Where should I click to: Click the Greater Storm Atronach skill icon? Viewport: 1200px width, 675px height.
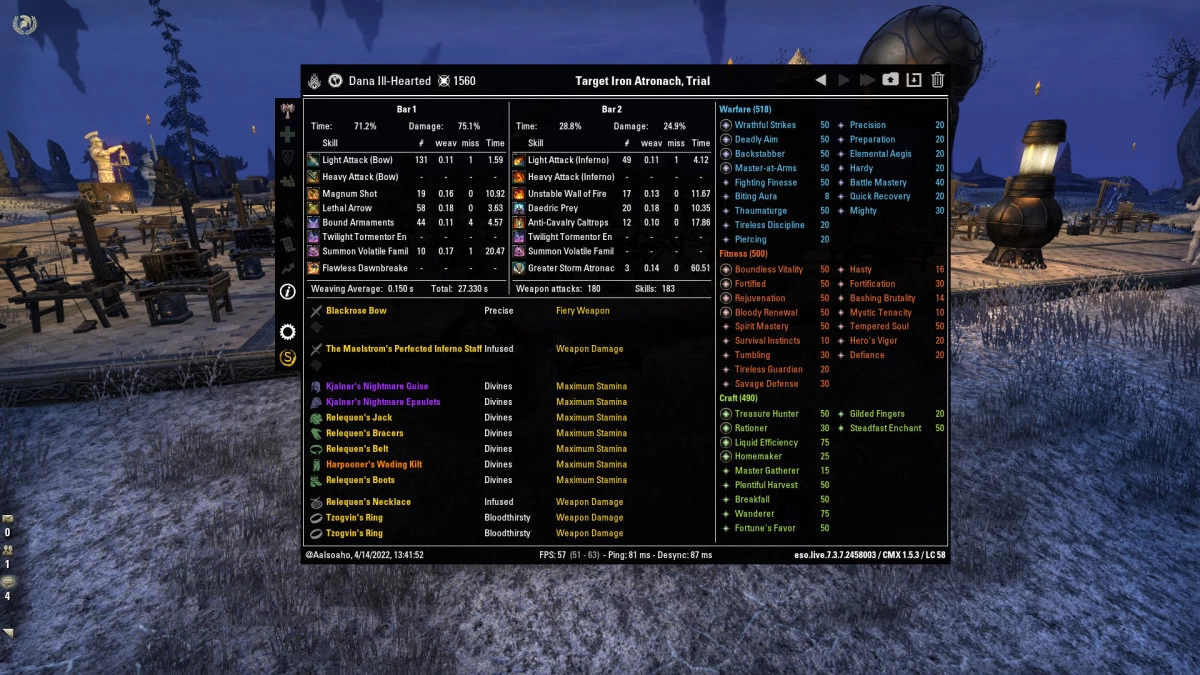(x=519, y=268)
